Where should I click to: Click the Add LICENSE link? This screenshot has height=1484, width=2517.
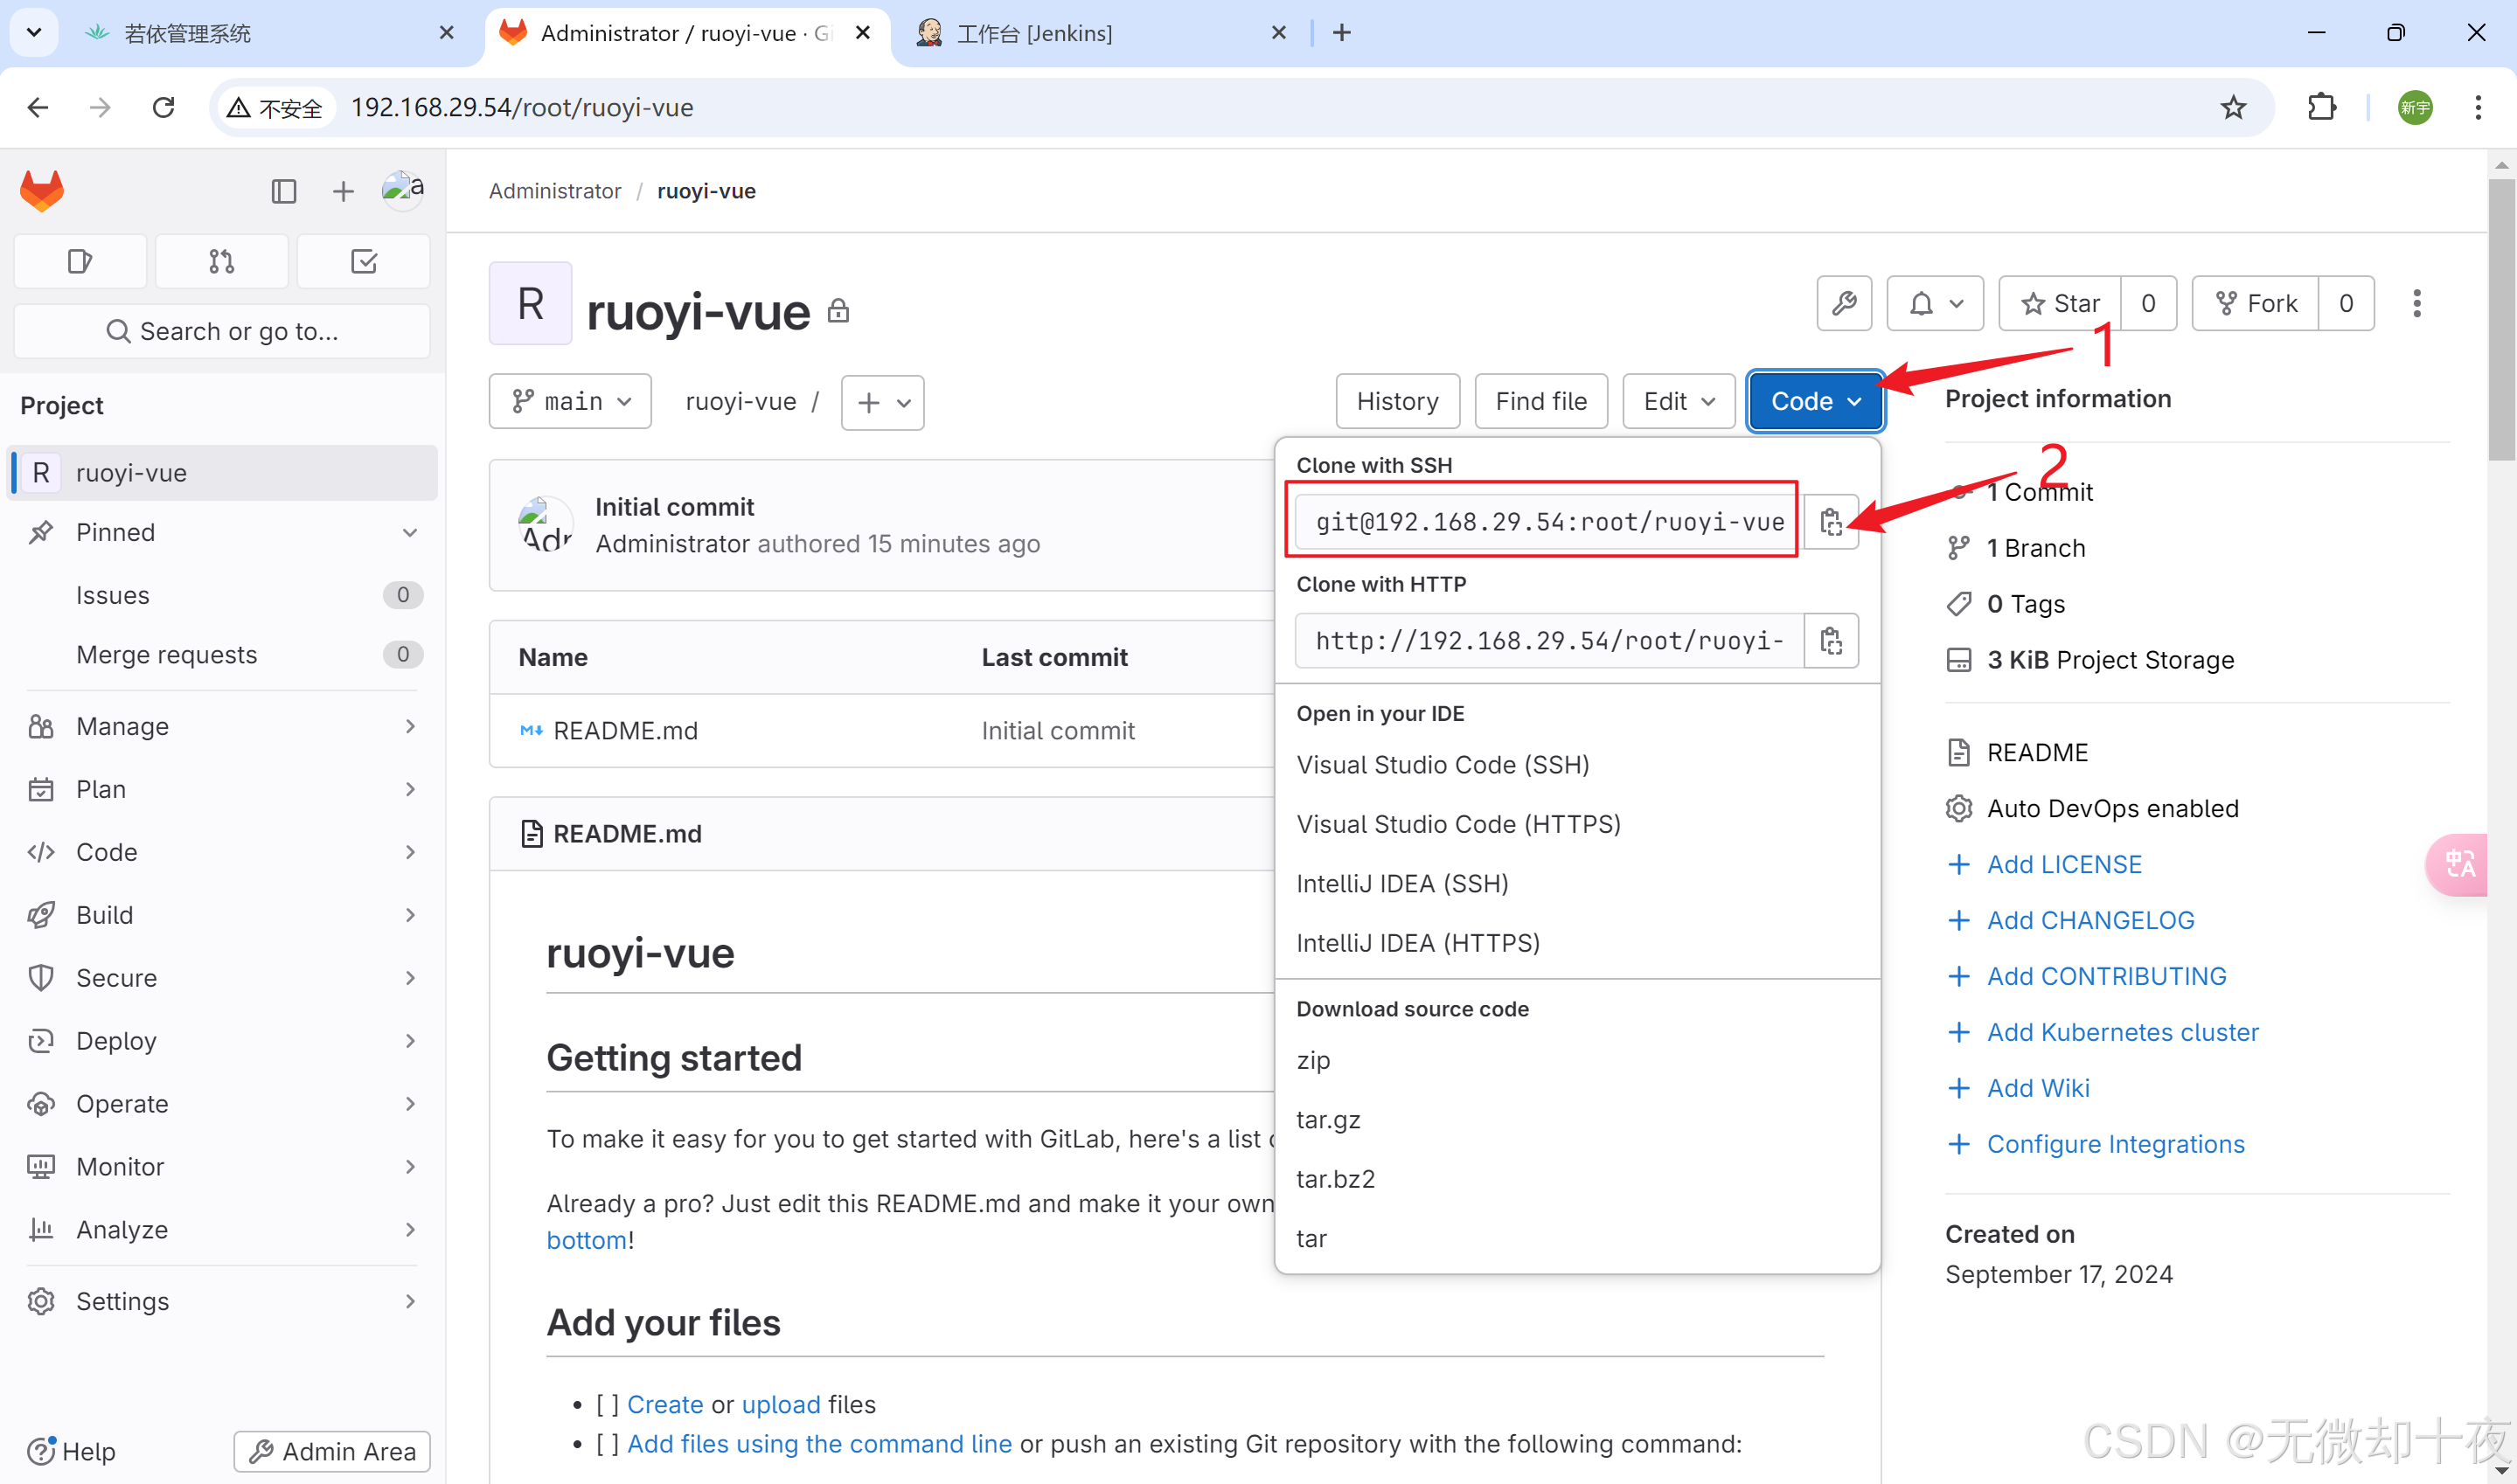pyautogui.click(x=2063, y=864)
